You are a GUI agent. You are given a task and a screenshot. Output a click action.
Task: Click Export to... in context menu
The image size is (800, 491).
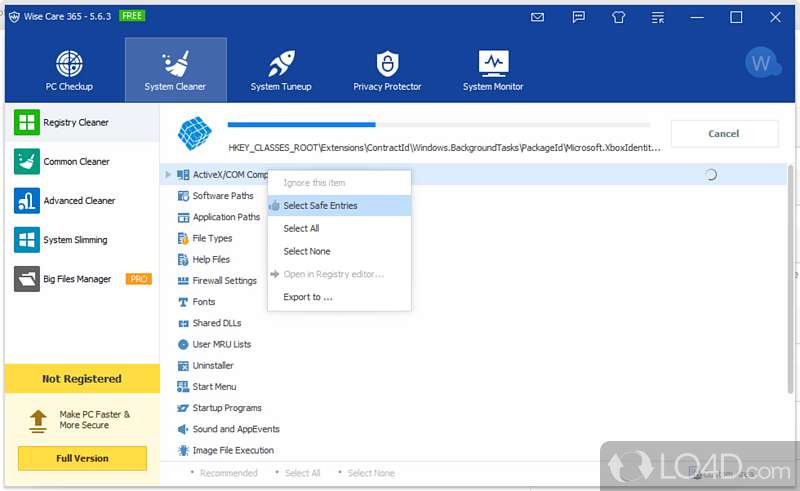click(308, 297)
